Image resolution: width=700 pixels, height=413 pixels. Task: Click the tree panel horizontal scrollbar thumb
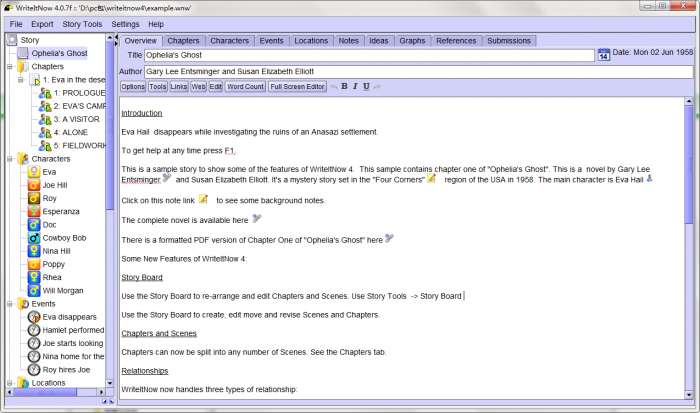pyautogui.click(x=45, y=392)
